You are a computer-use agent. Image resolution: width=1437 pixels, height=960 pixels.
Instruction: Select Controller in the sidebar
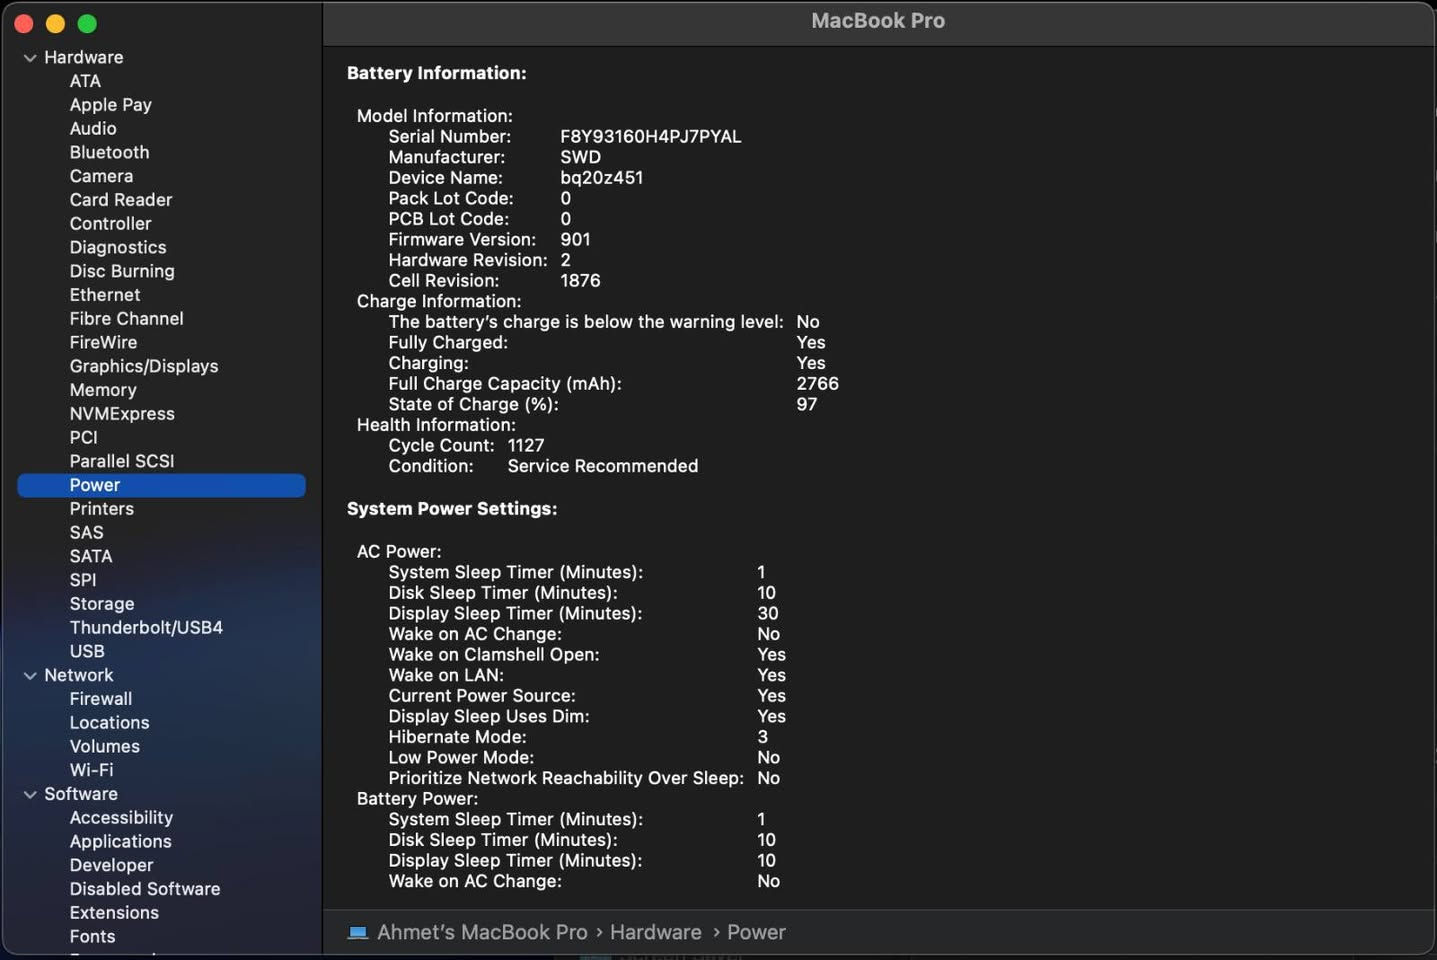click(x=110, y=224)
